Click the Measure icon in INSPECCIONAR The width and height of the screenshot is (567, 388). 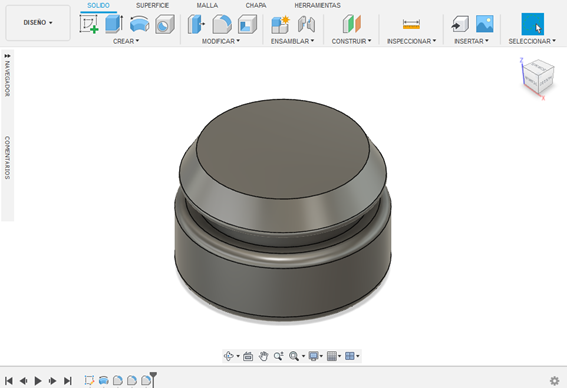pyautogui.click(x=411, y=24)
